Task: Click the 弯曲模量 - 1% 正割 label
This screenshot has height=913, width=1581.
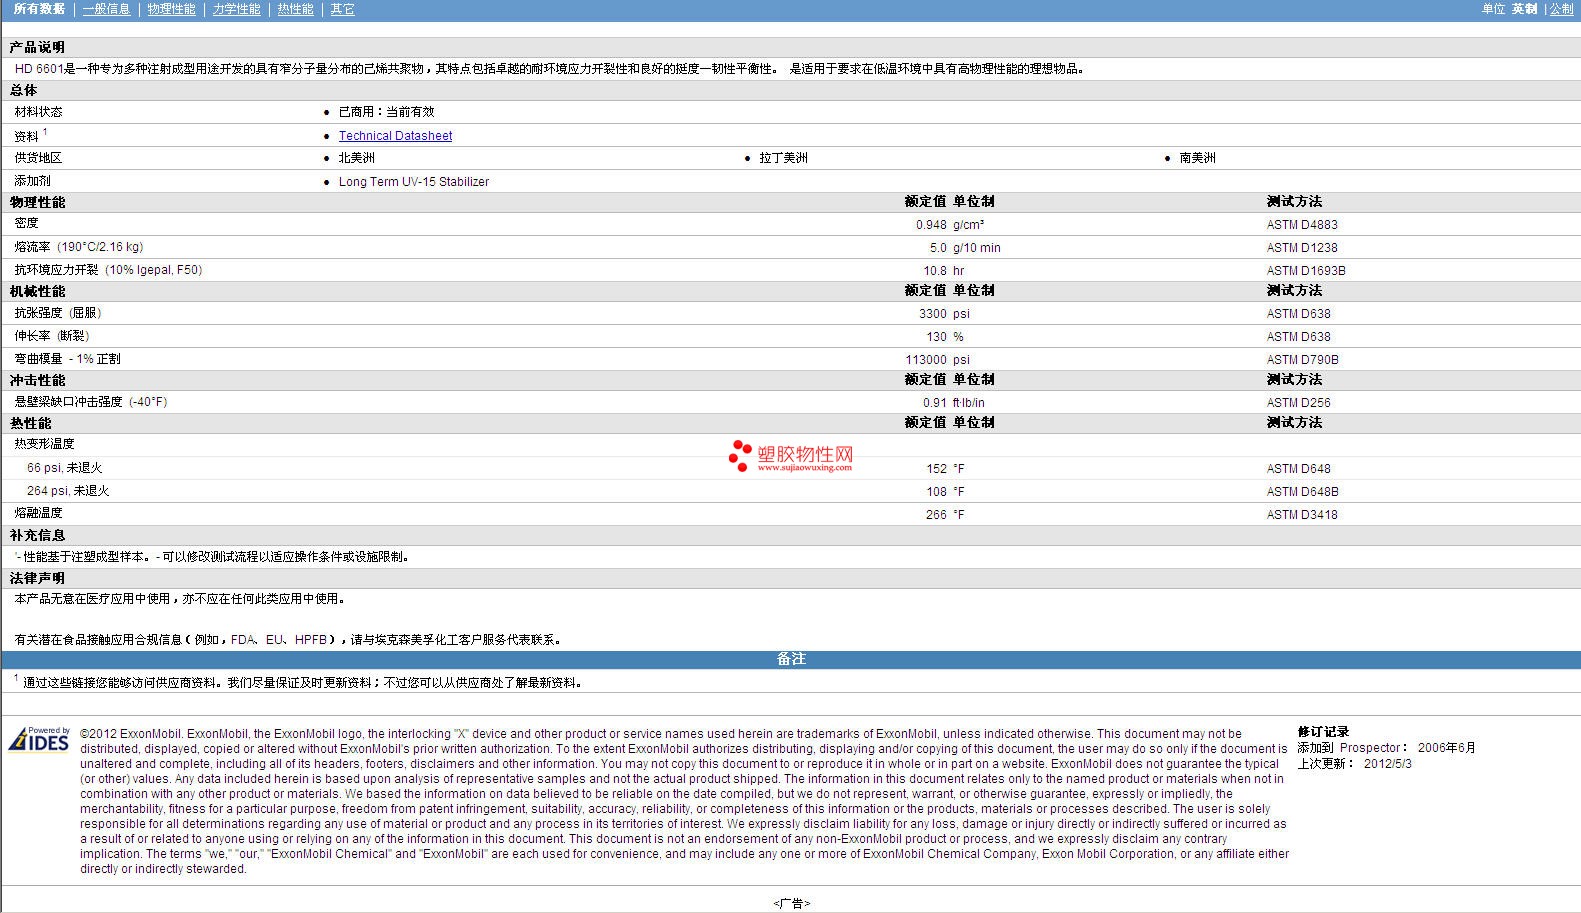Action: [x=67, y=359]
